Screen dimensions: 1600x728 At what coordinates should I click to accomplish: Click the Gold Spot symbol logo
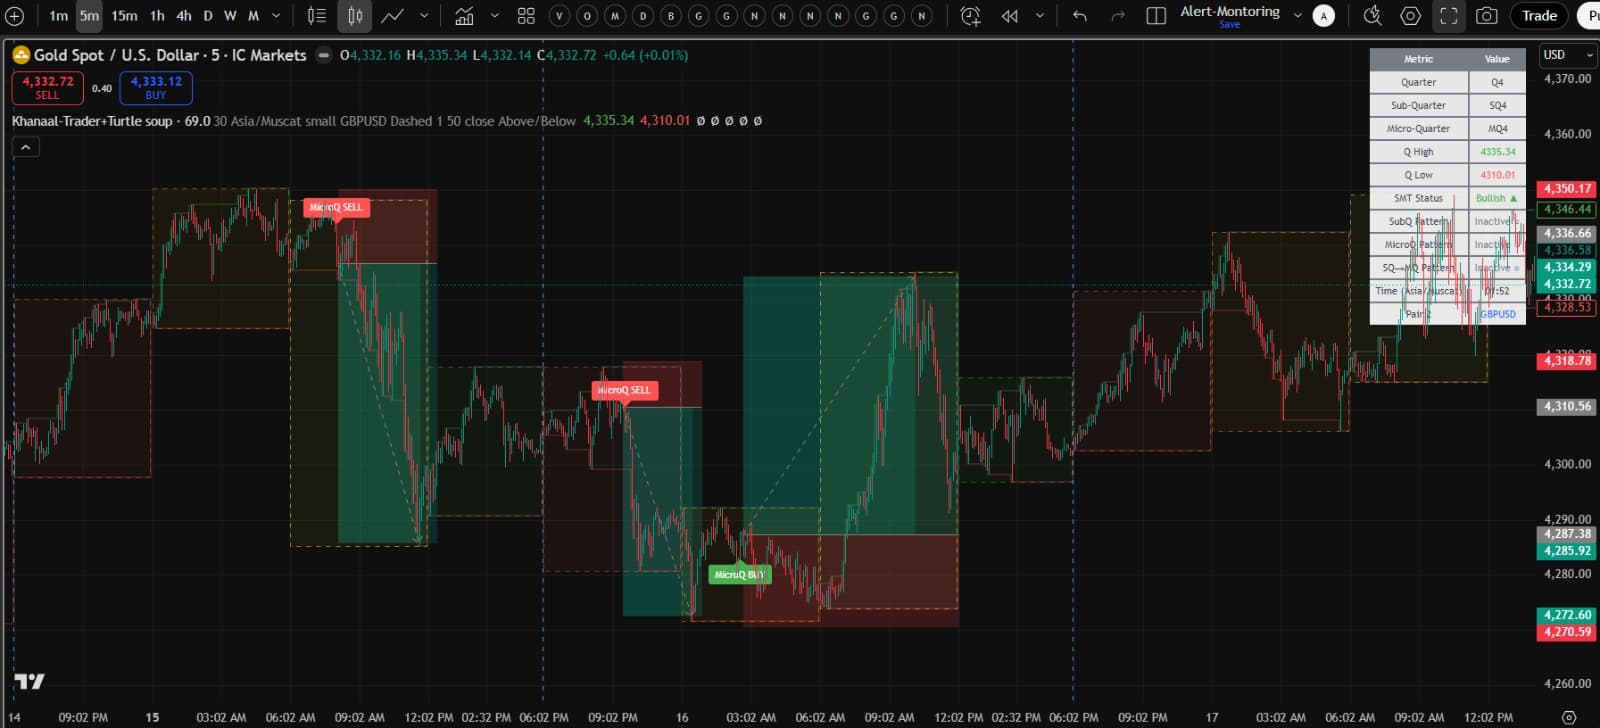click(20, 55)
